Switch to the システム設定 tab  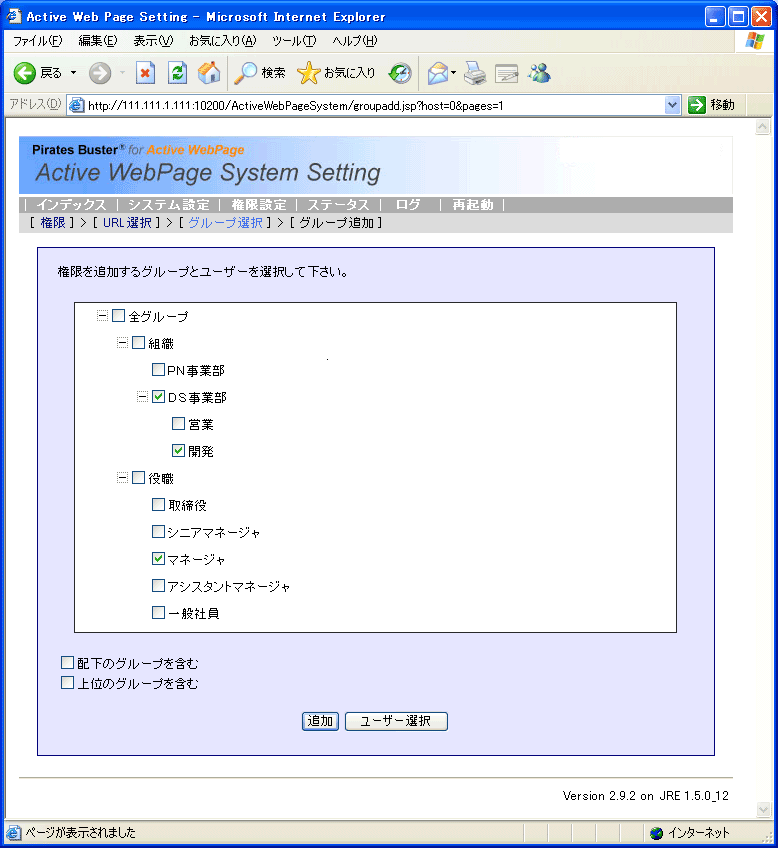pos(168,205)
